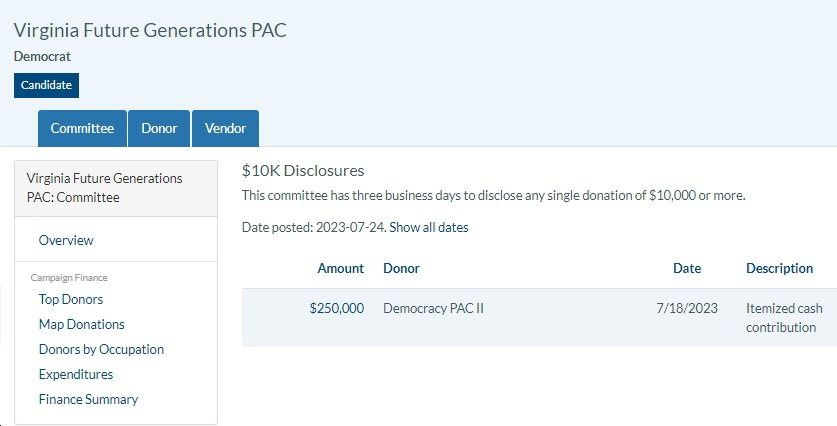837x426 pixels.
Task: Click the Description column header
Action: point(779,268)
